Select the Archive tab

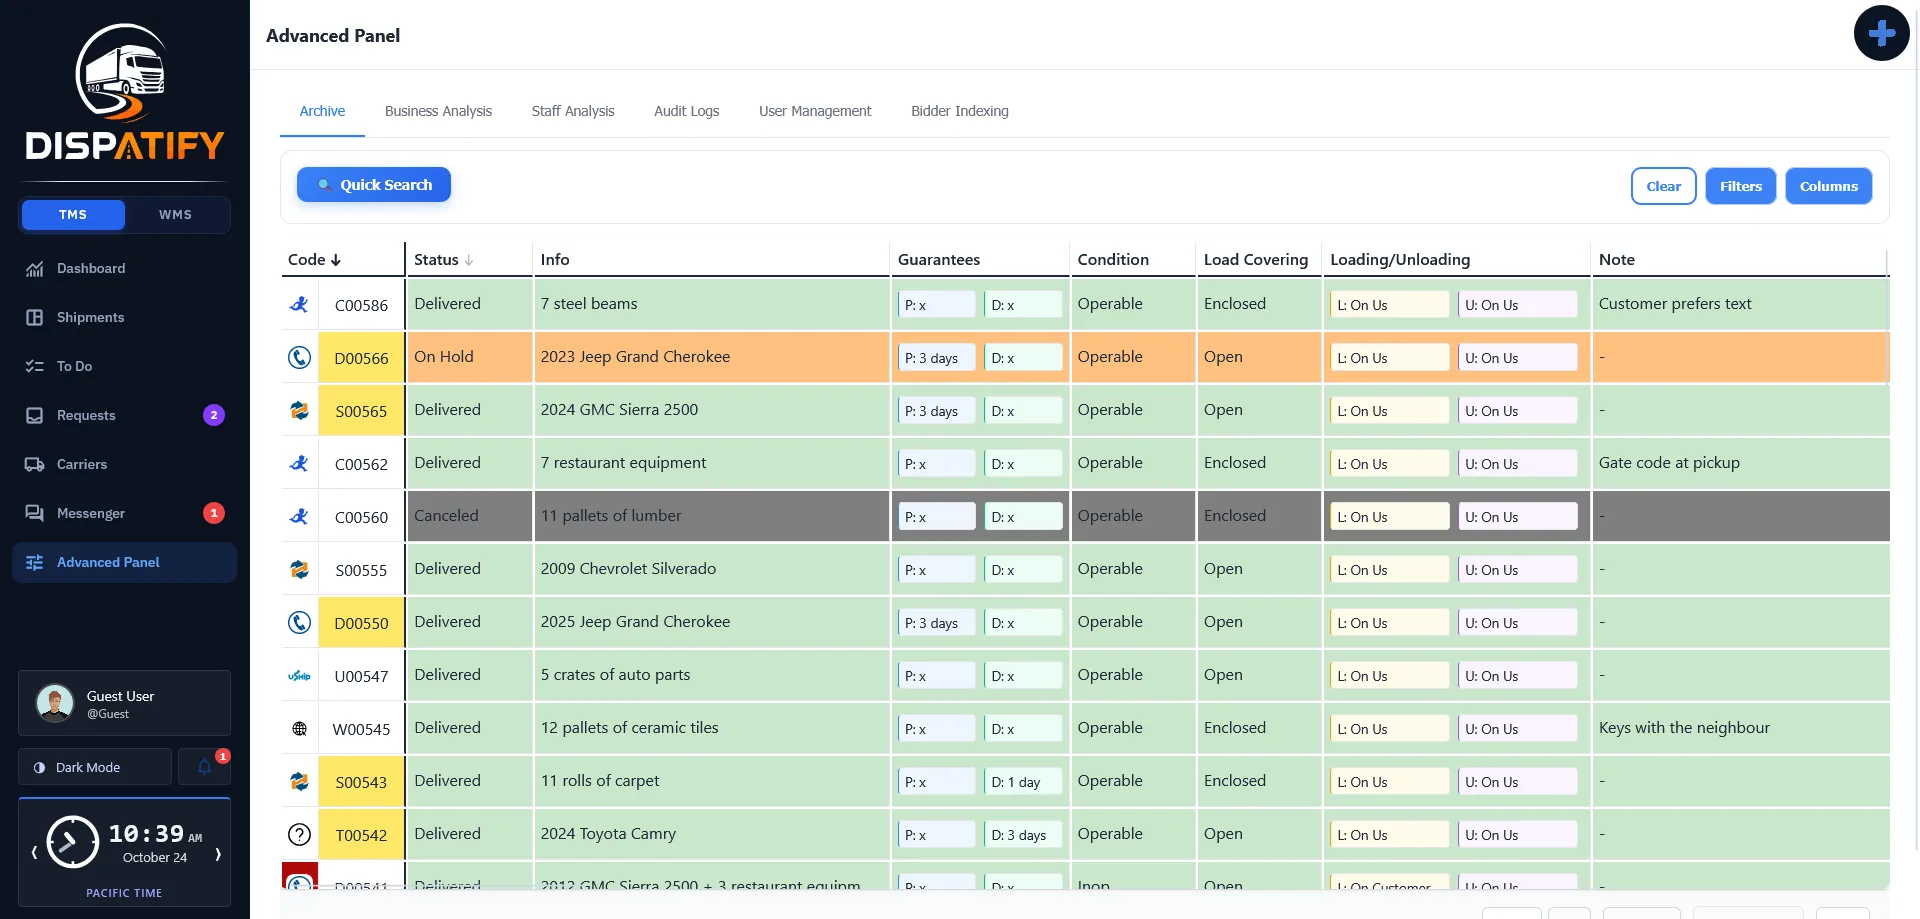click(322, 111)
